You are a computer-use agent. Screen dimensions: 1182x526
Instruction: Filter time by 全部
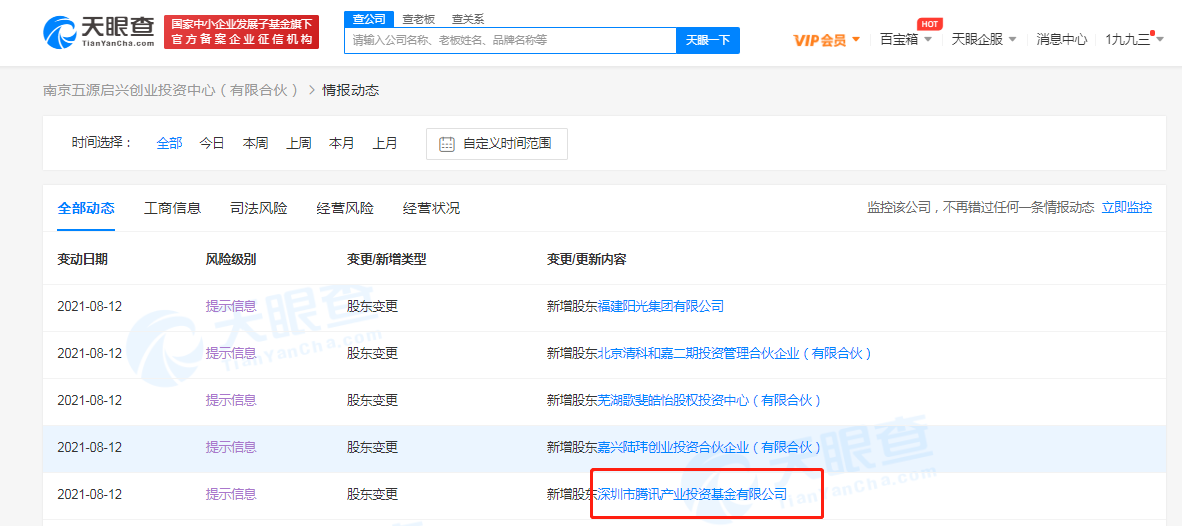click(170, 143)
